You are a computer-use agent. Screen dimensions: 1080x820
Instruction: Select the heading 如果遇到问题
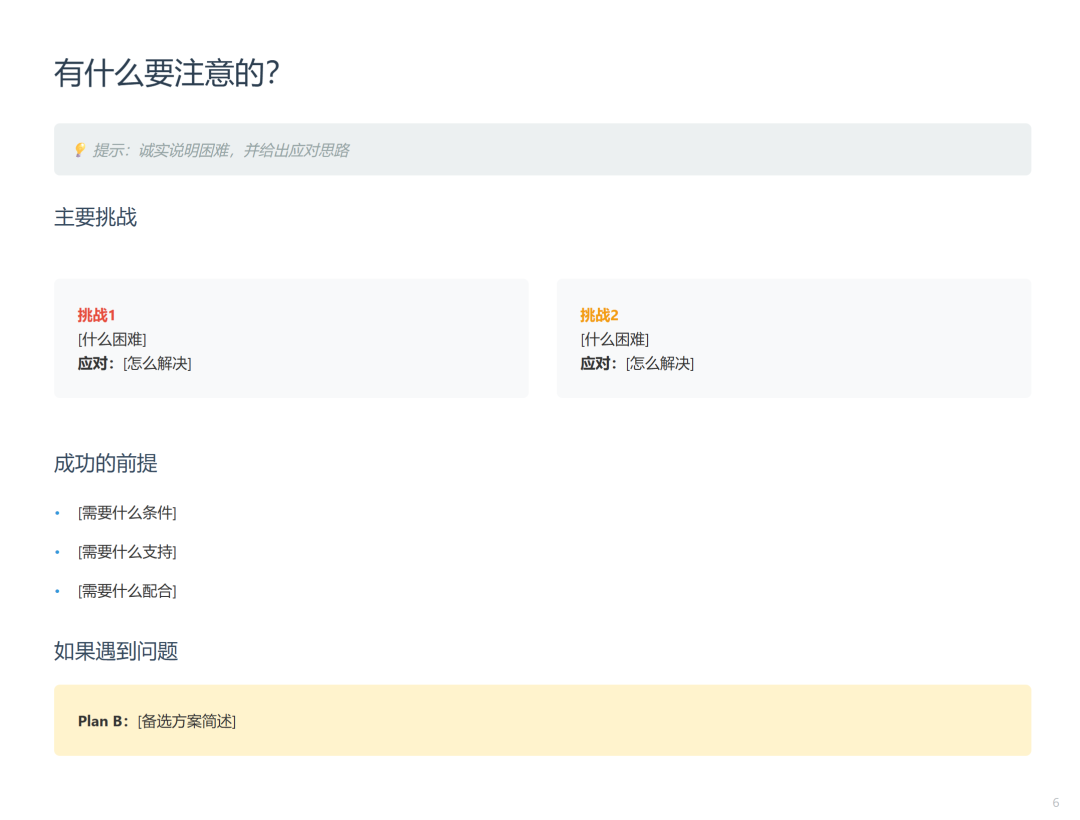[116, 651]
